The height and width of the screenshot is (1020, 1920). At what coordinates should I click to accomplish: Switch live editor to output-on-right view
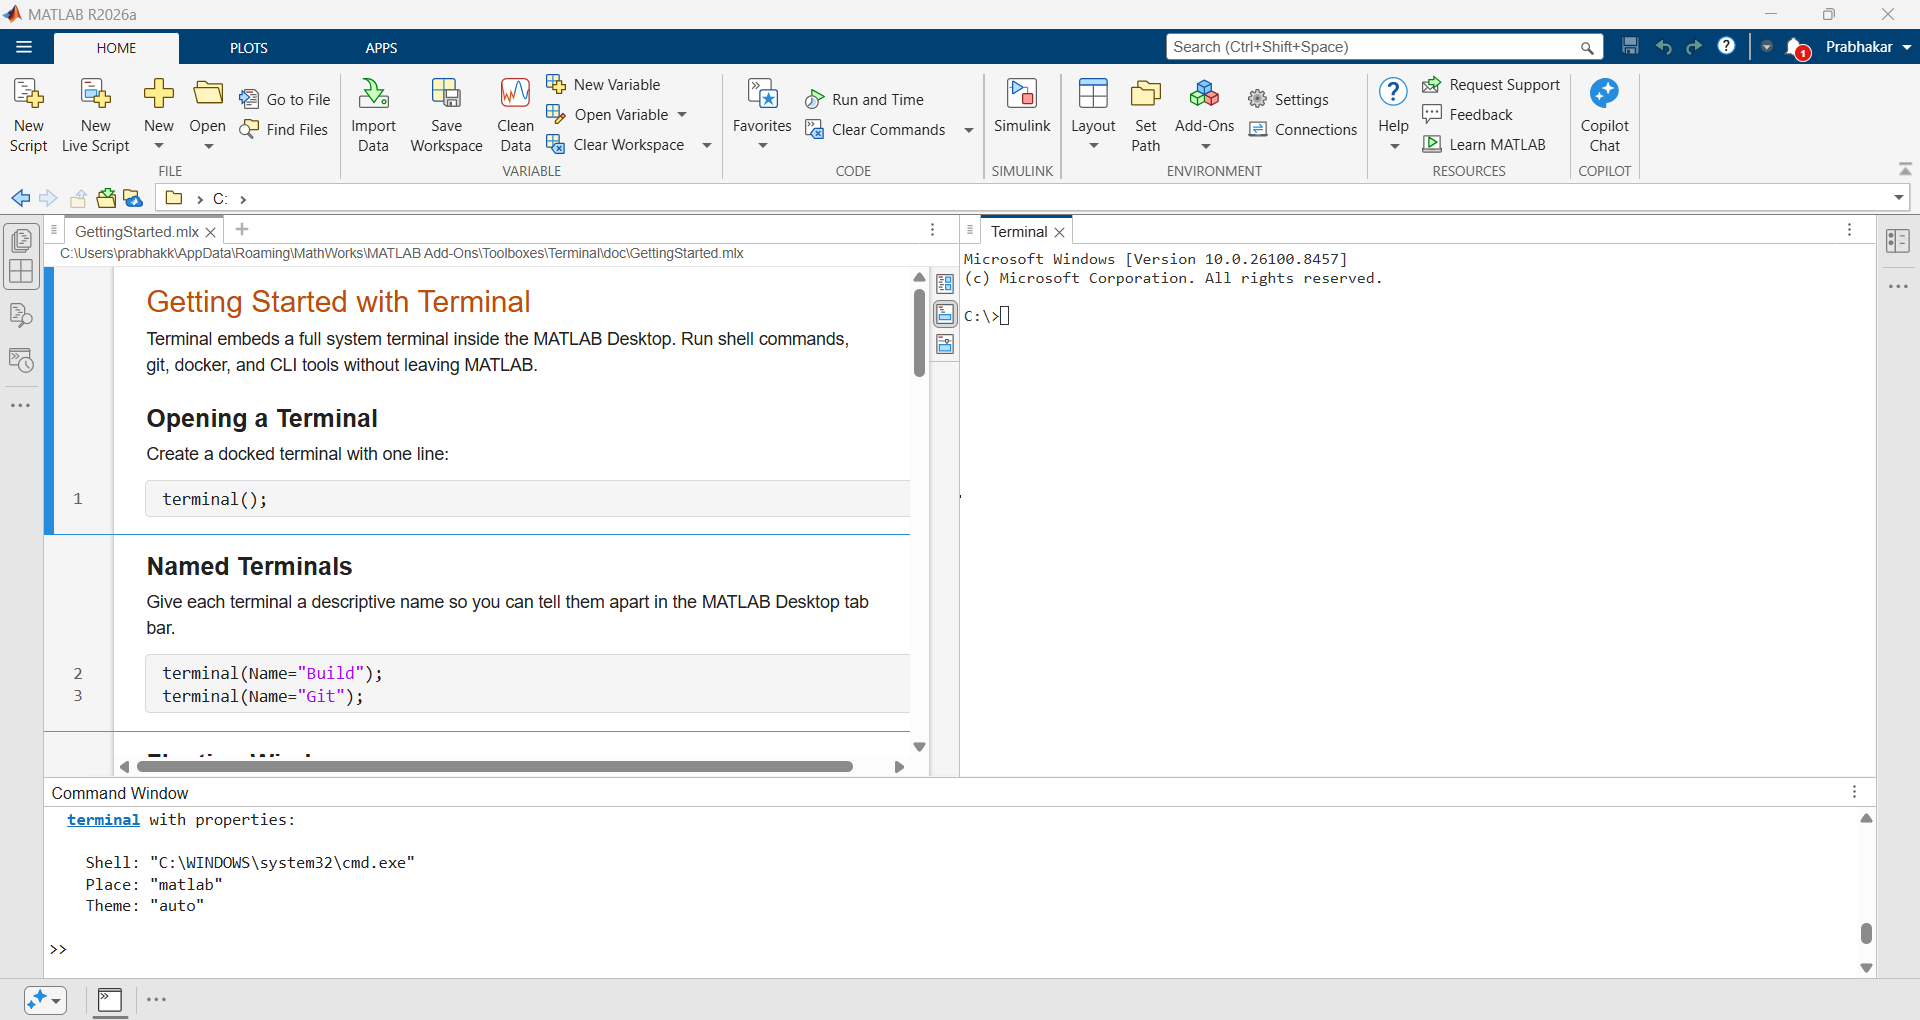pyautogui.click(x=945, y=284)
